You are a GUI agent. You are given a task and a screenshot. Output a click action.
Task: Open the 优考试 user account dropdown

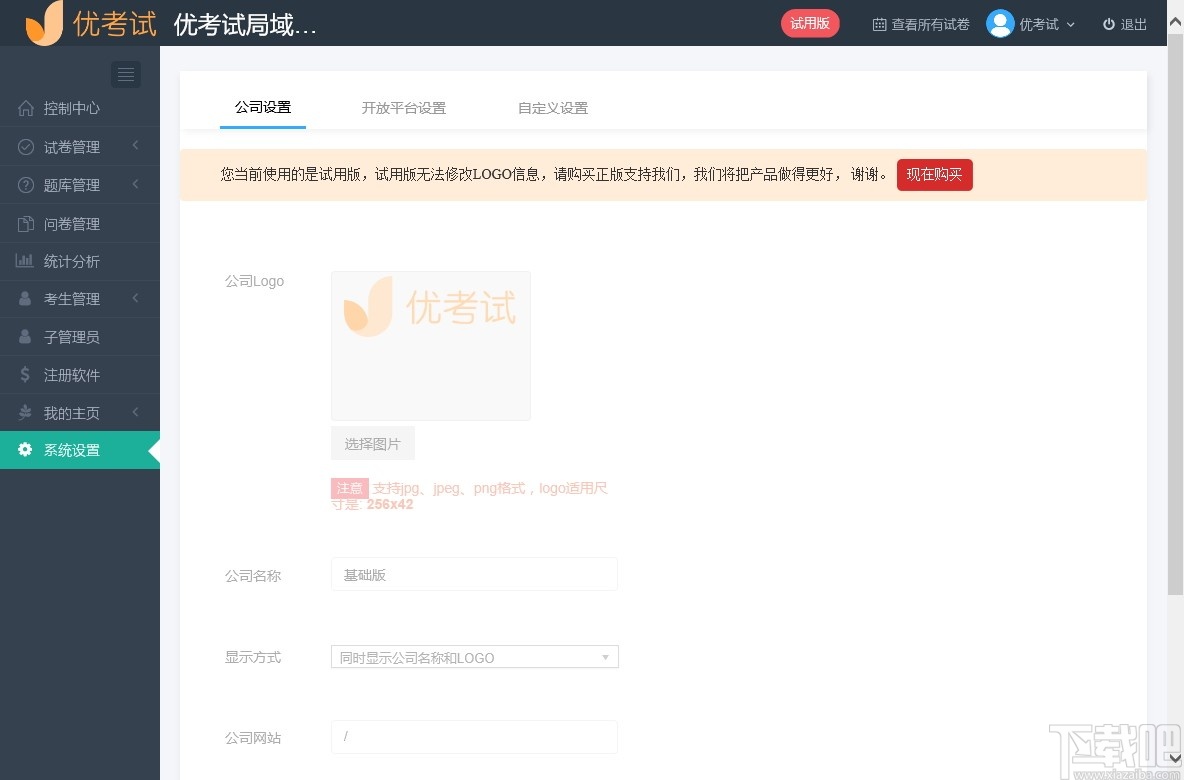pyautogui.click(x=1031, y=24)
